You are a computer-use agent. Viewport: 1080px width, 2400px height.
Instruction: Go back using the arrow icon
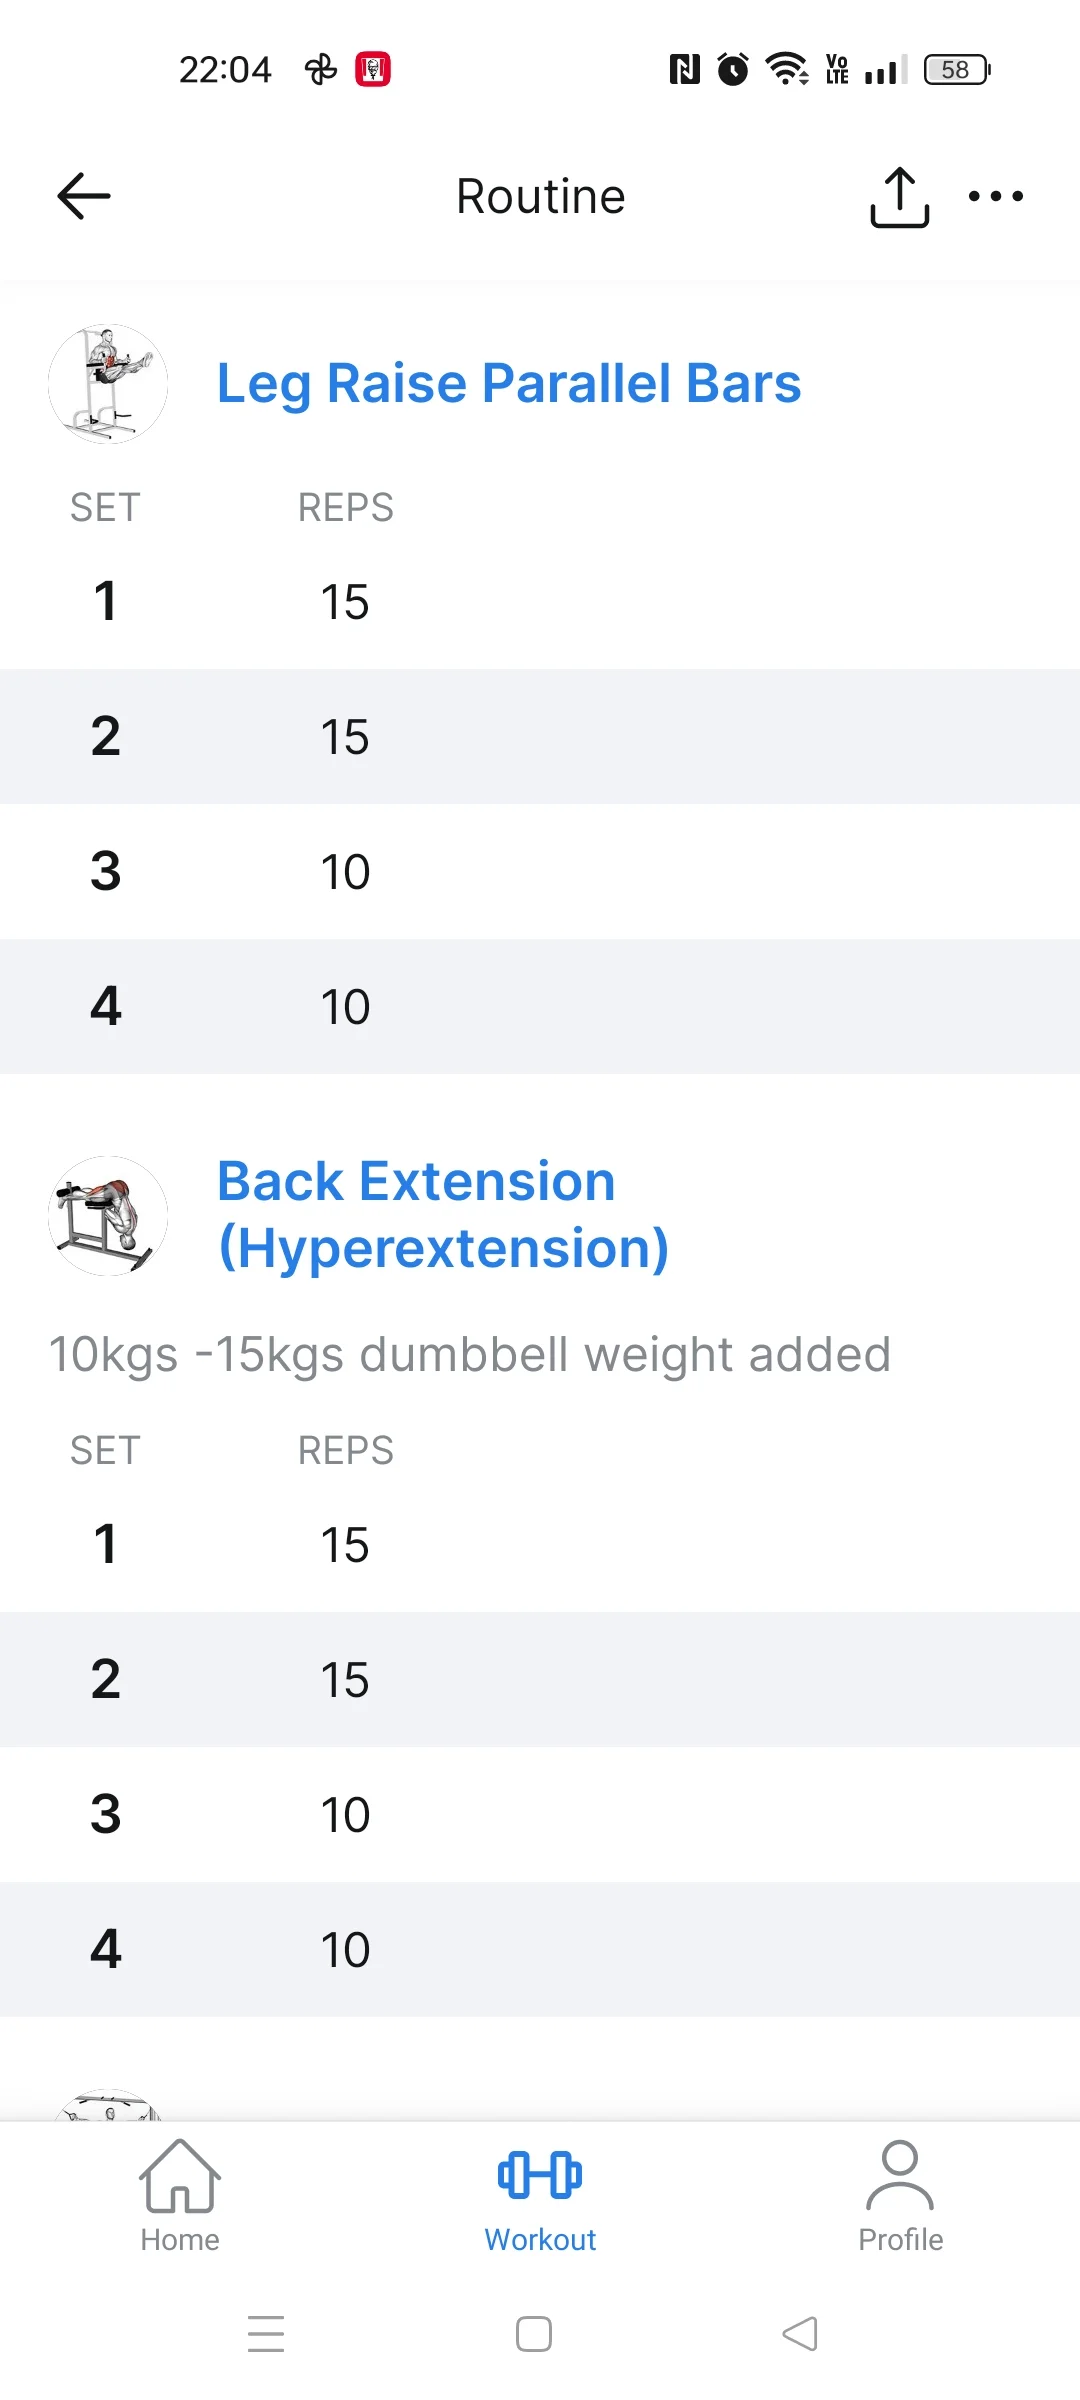tap(84, 196)
